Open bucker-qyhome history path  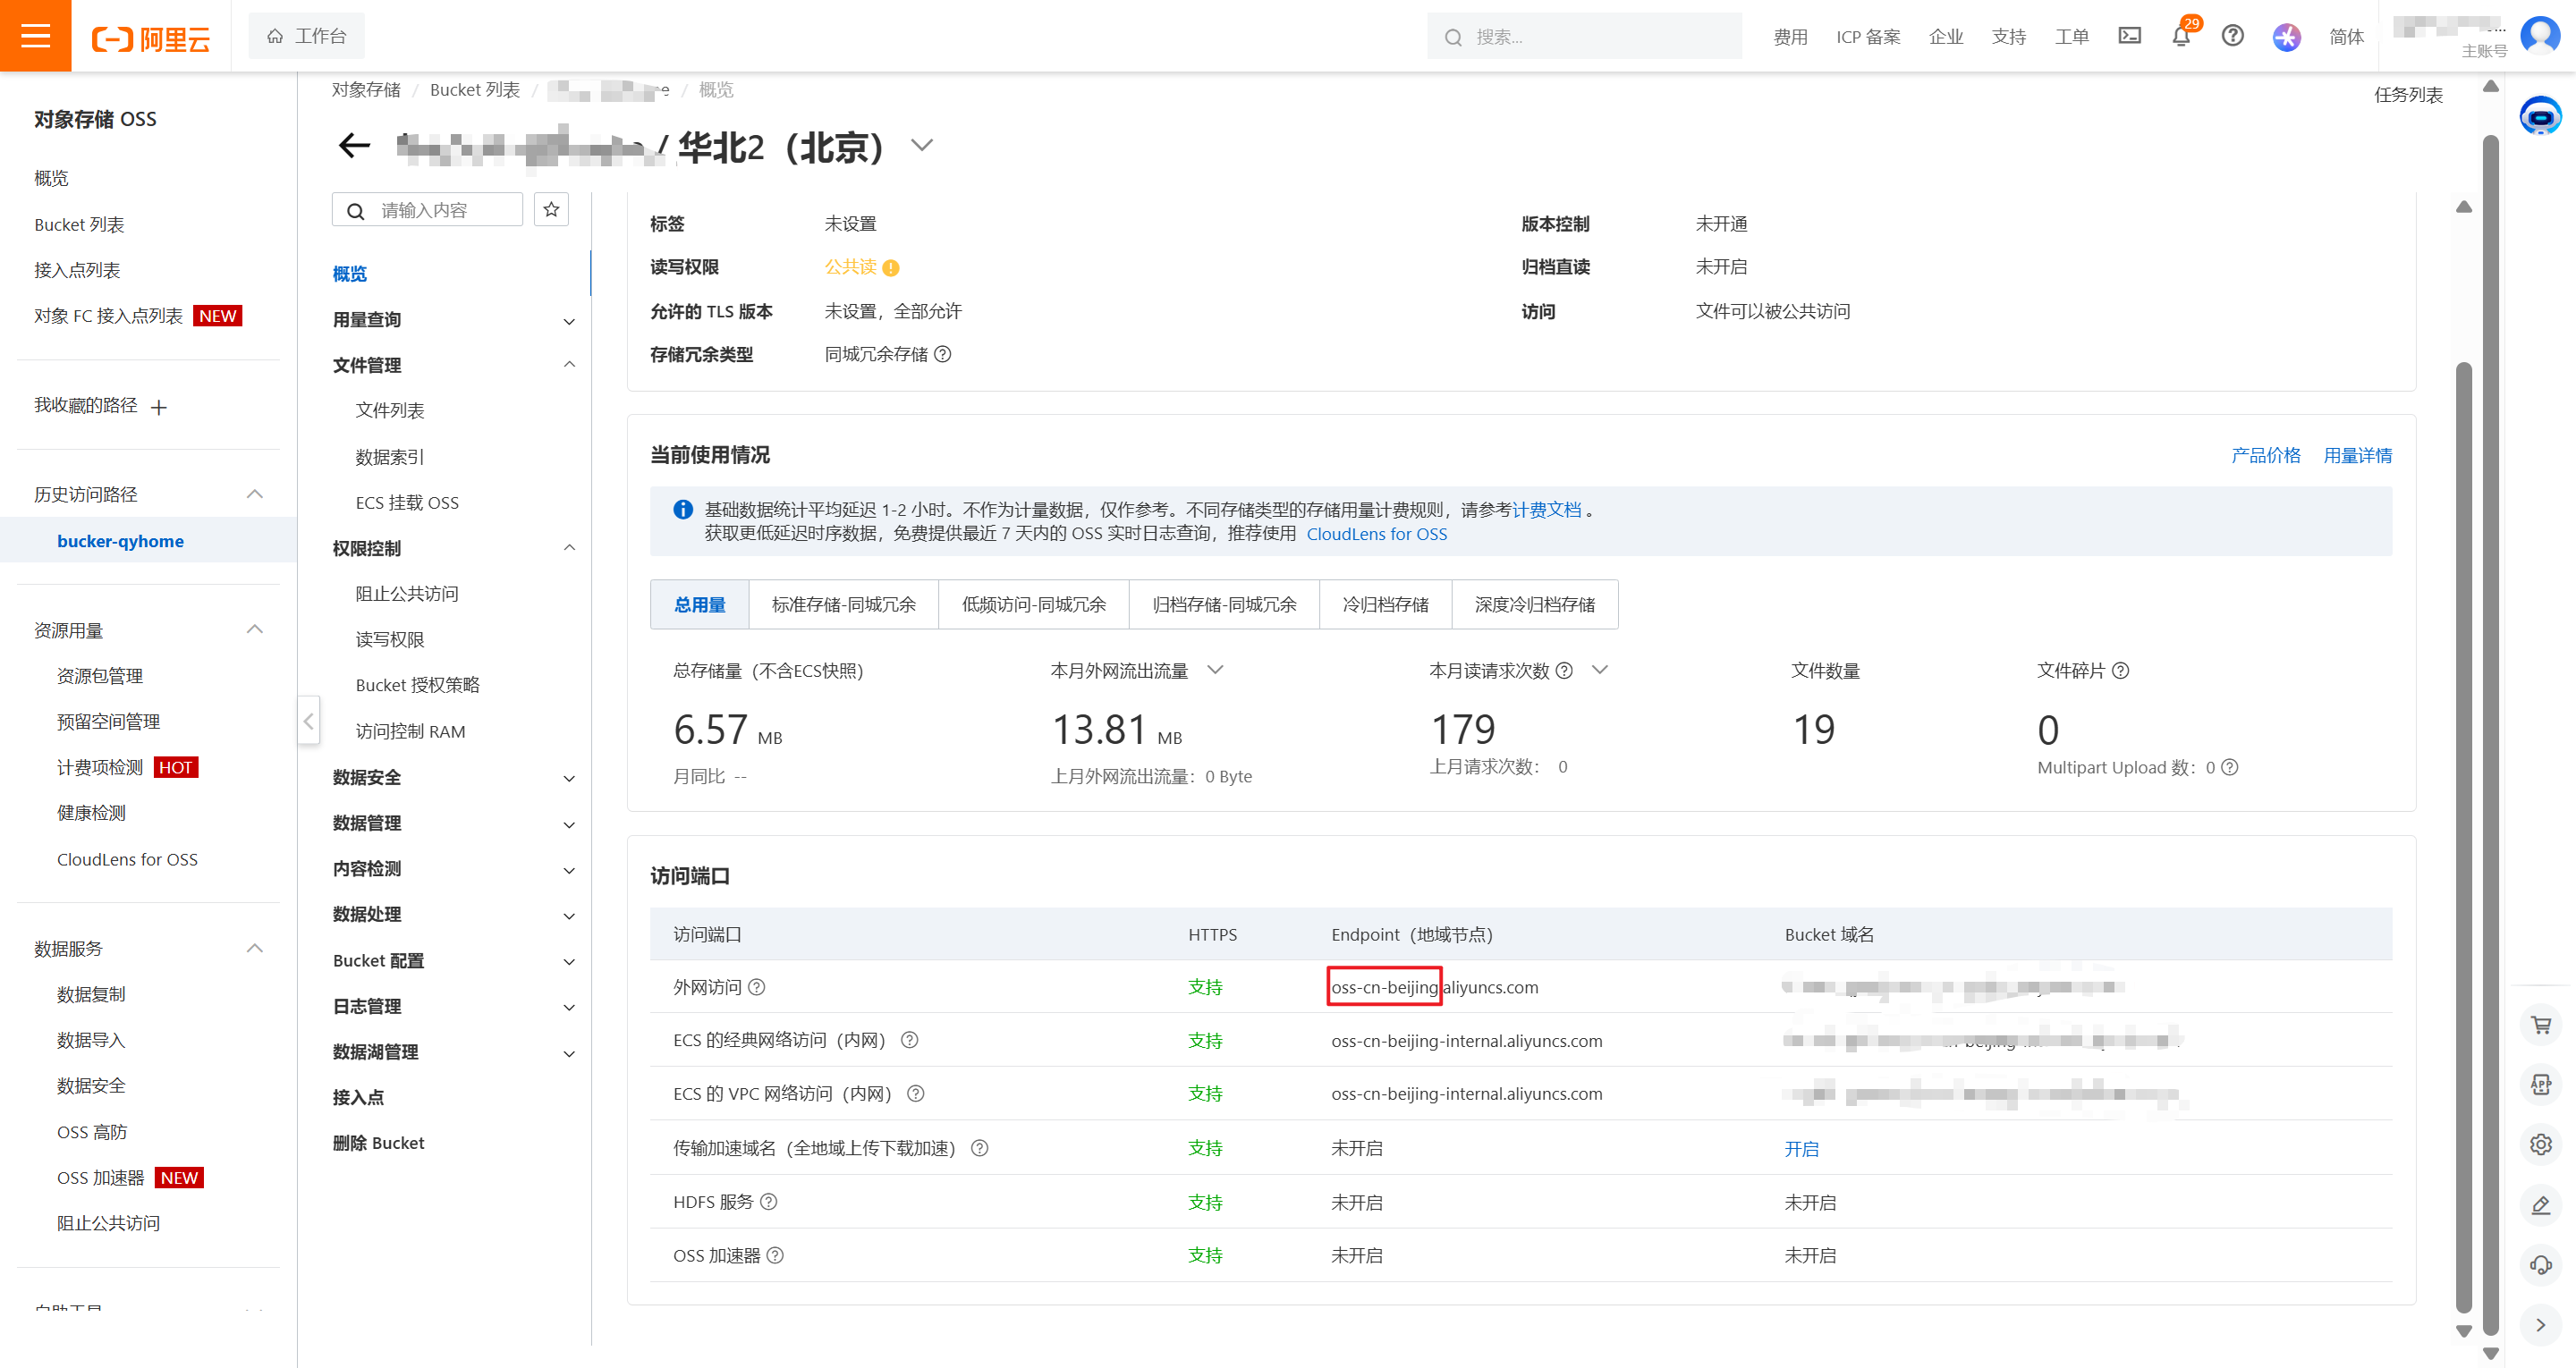pos(120,541)
